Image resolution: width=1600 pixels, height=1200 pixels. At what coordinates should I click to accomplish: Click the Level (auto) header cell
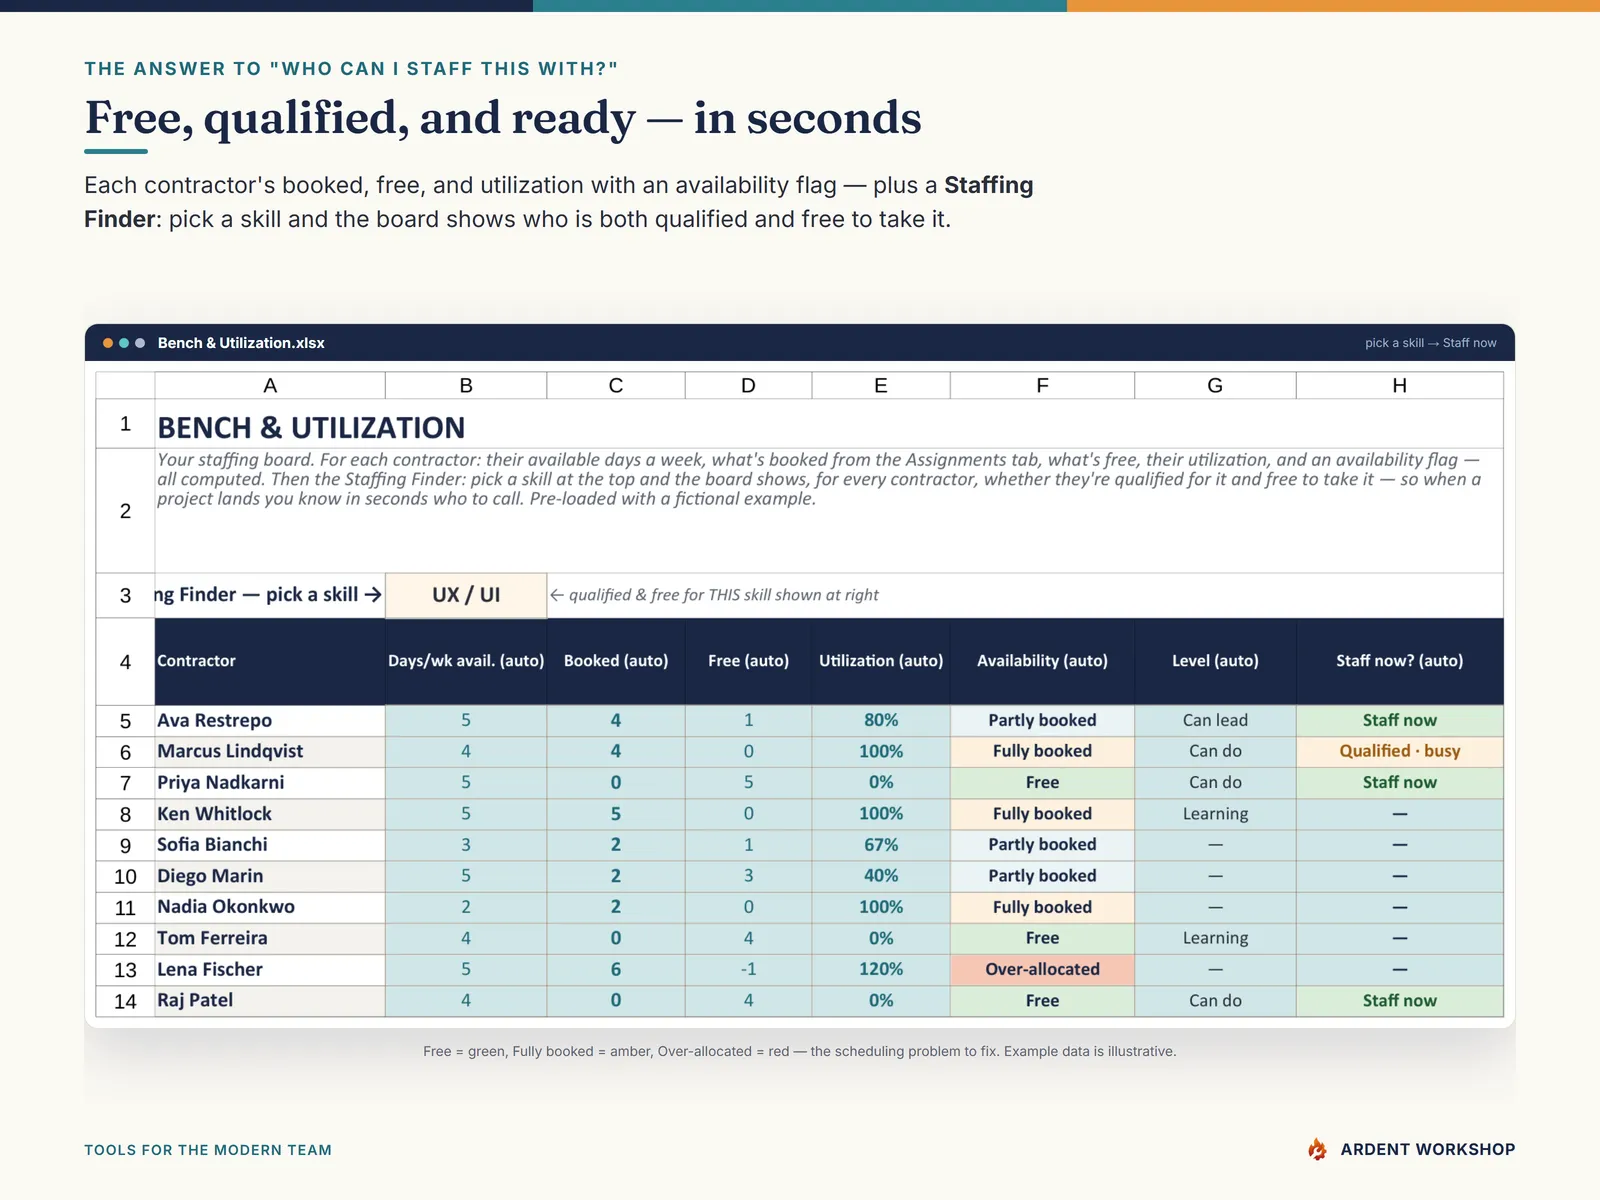tap(1216, 661)
